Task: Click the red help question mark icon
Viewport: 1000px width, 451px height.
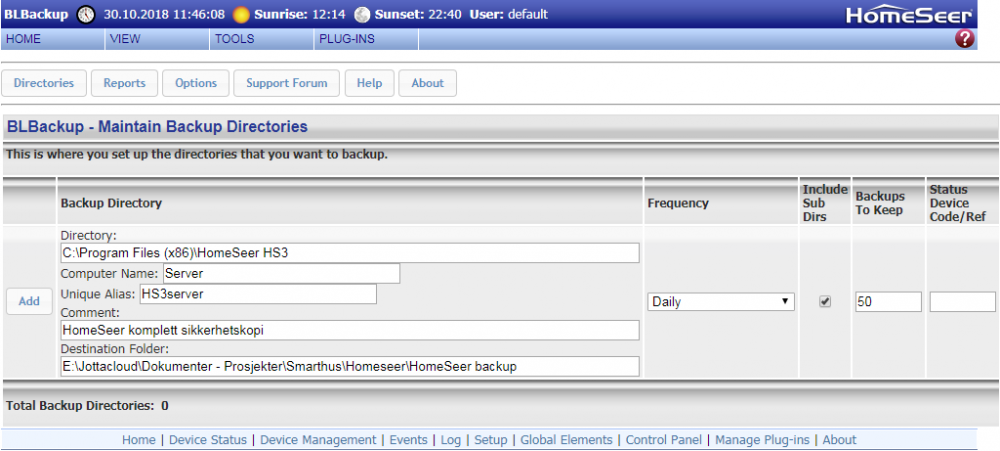Action: pos(964,39)
